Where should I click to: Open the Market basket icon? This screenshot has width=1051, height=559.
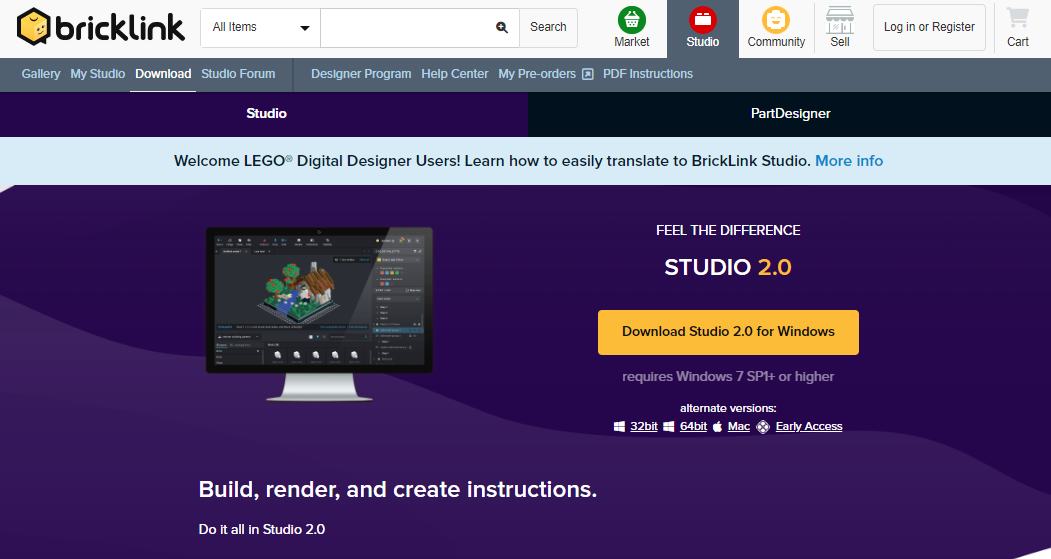tap(631, 20)
